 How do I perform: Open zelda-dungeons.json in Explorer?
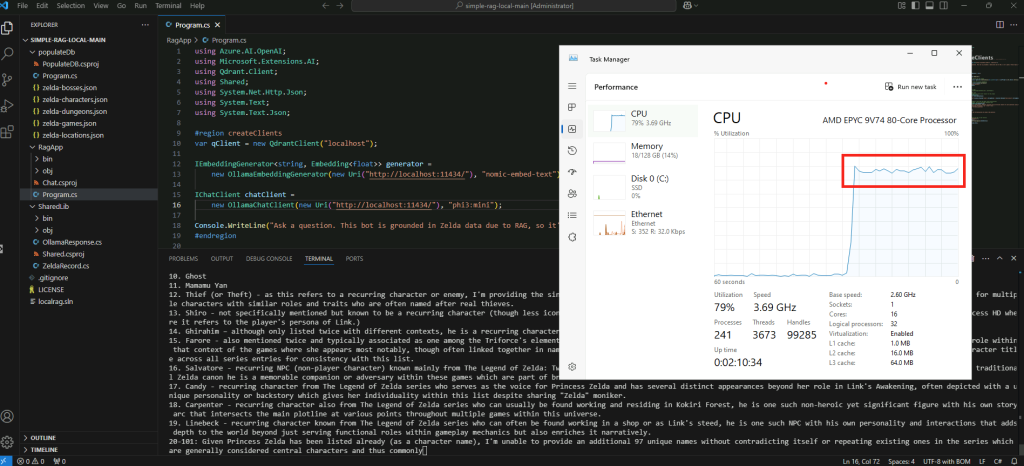(74, 112)
